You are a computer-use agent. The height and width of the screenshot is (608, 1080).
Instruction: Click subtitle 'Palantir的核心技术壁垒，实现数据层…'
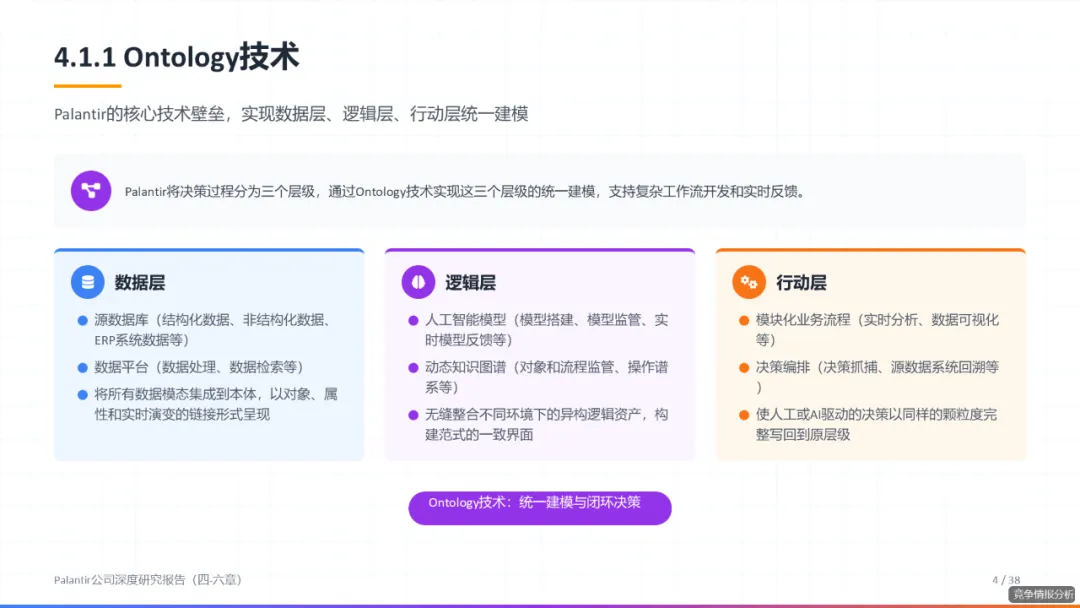[x=291, y=114]
